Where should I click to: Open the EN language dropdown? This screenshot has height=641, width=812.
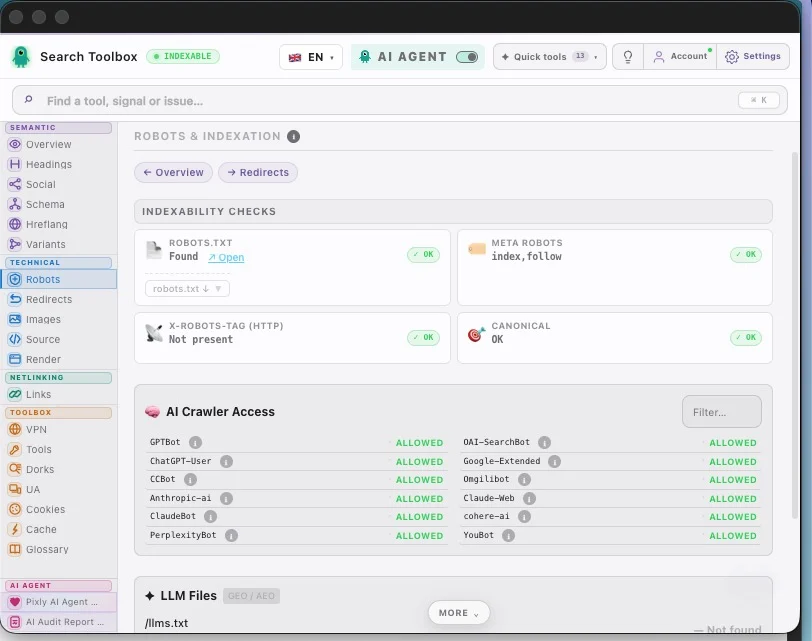point(311,57)
